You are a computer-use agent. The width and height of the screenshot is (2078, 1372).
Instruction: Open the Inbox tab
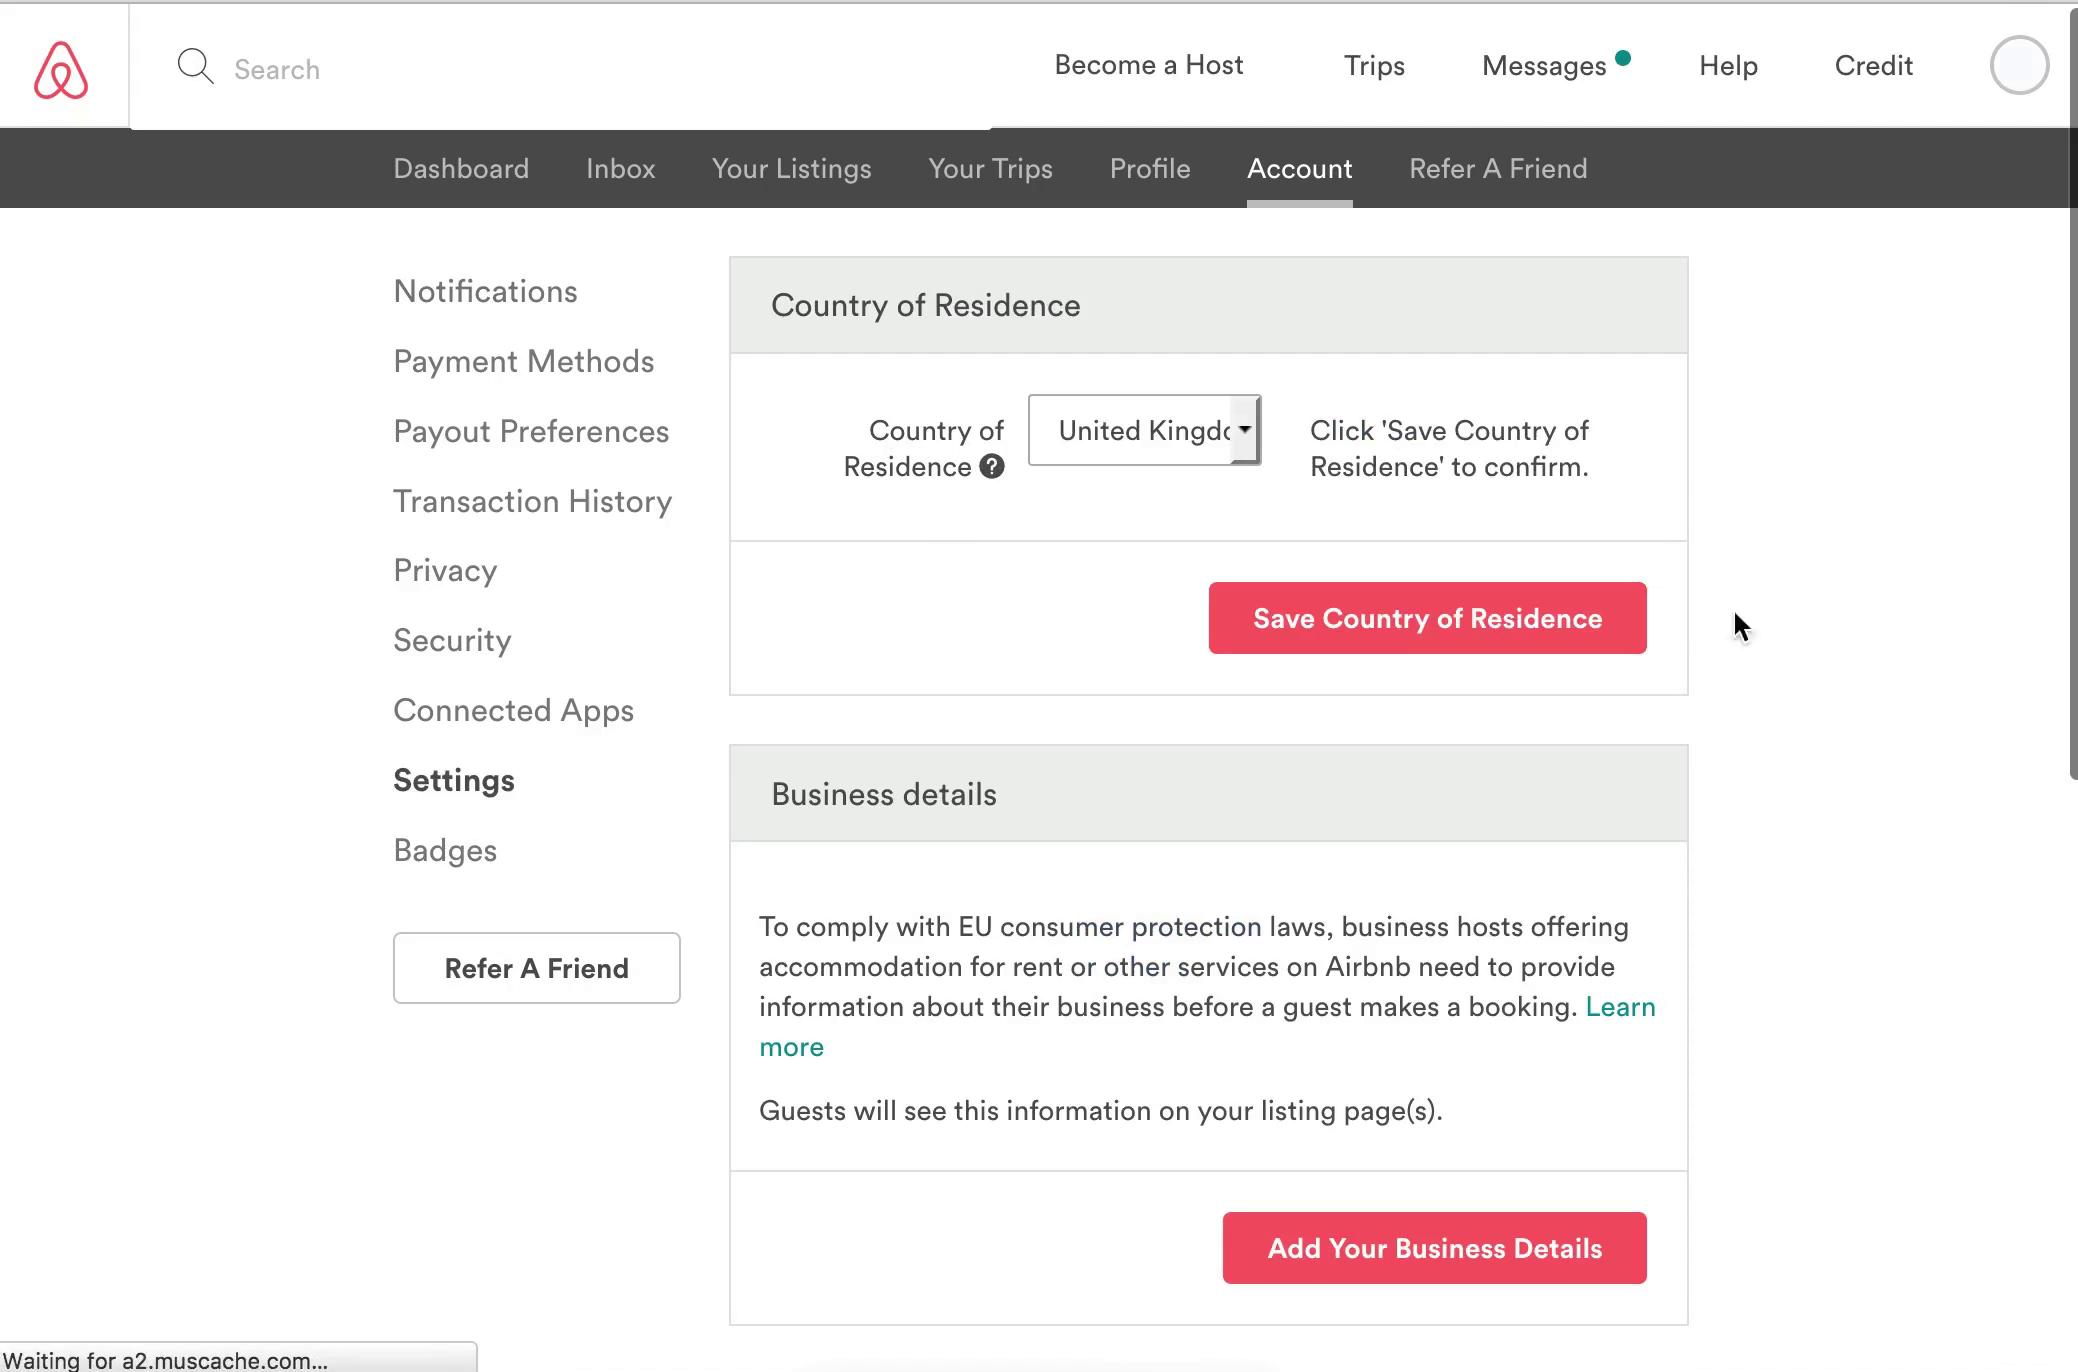point(620,168)
